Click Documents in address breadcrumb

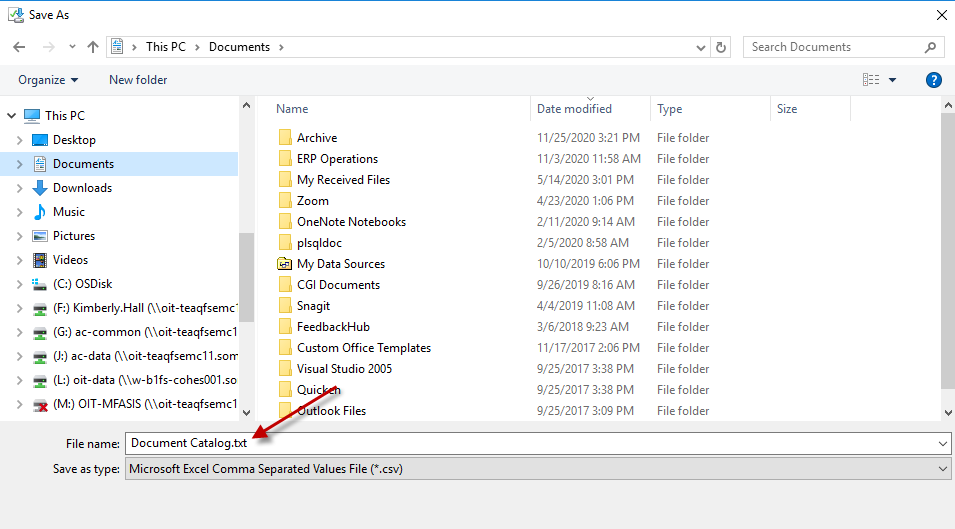tap(239, 47)
